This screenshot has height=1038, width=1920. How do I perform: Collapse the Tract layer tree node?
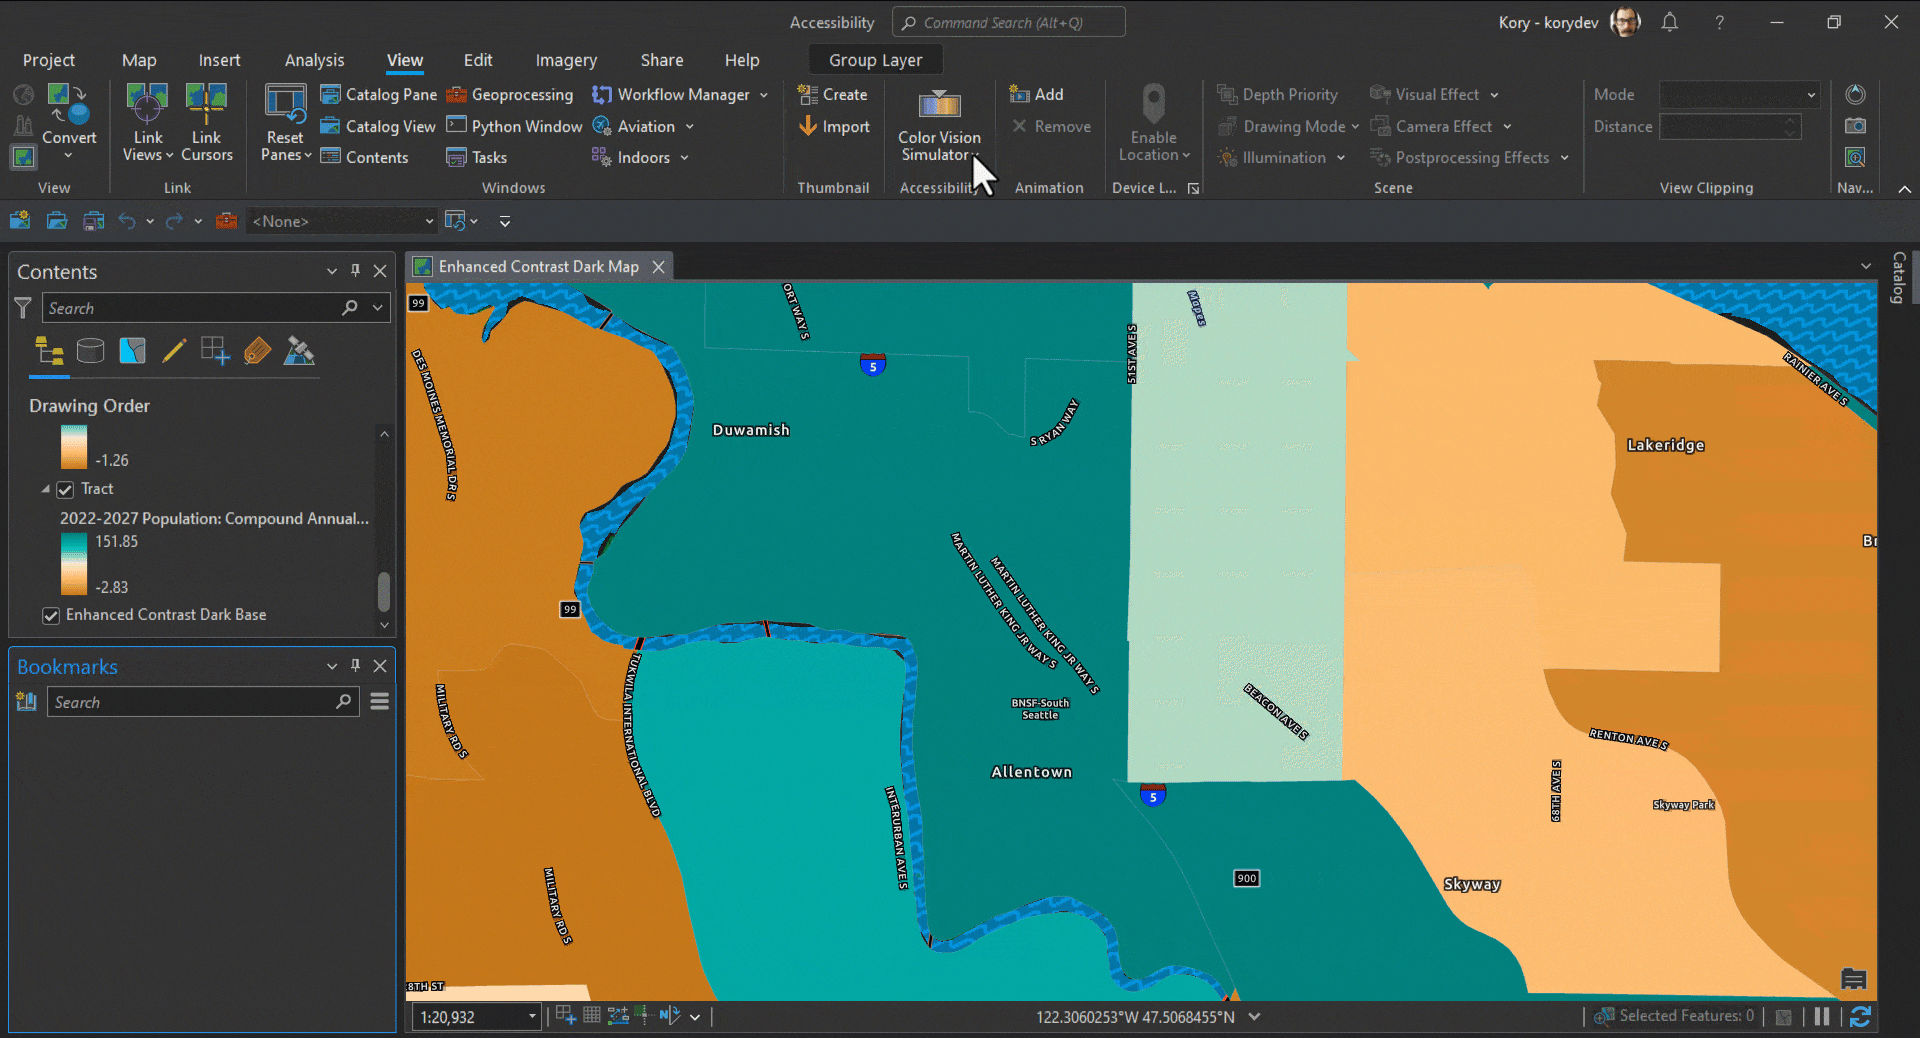45,489
